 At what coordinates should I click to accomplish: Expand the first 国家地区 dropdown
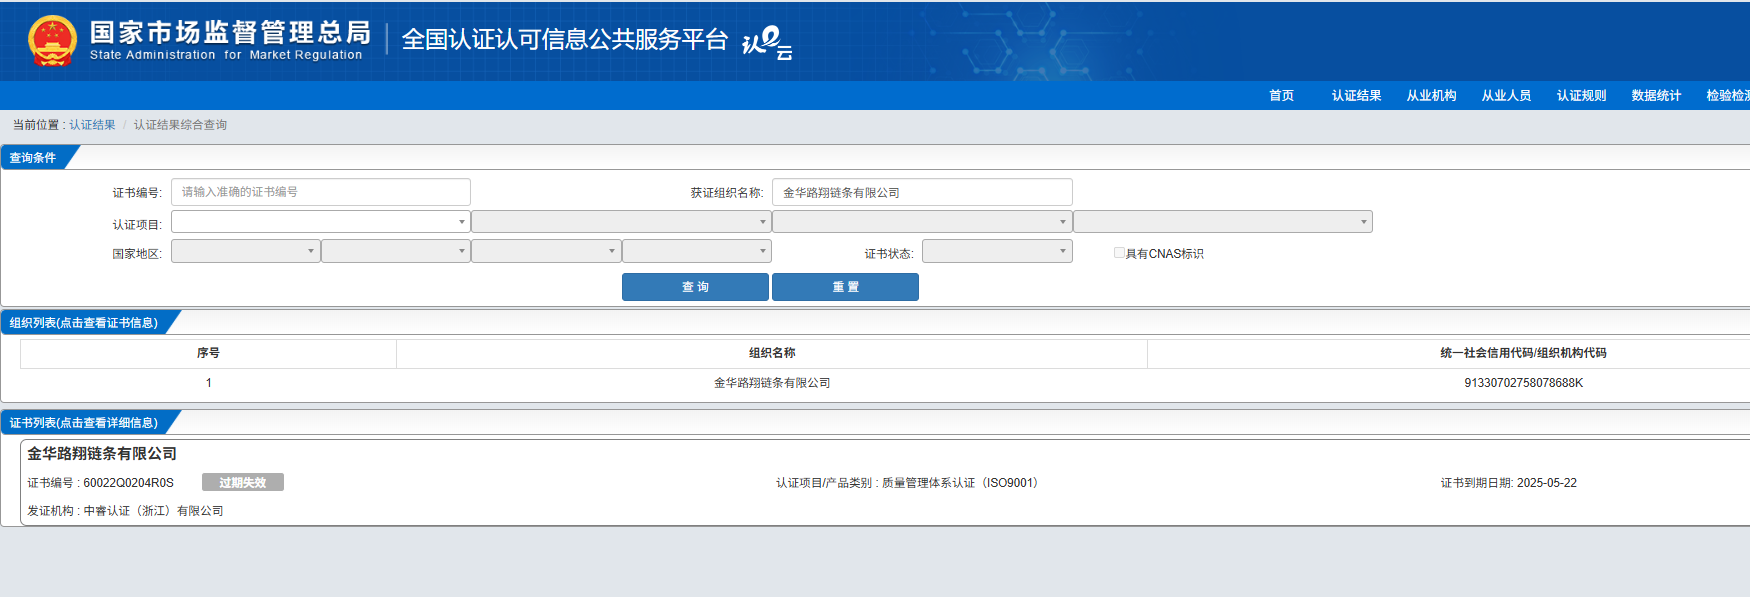(x=246, y=251)
